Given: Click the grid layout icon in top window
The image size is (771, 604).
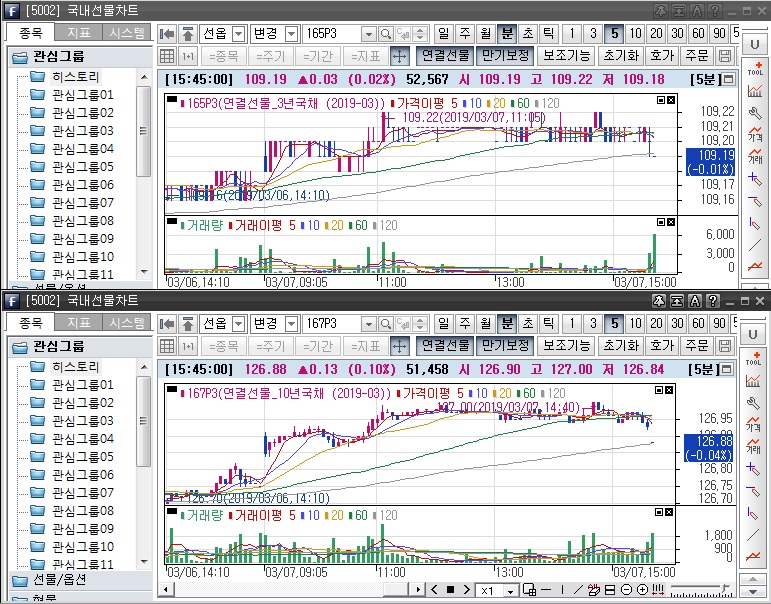Looking at the screenshot, I should click(168, 55).
